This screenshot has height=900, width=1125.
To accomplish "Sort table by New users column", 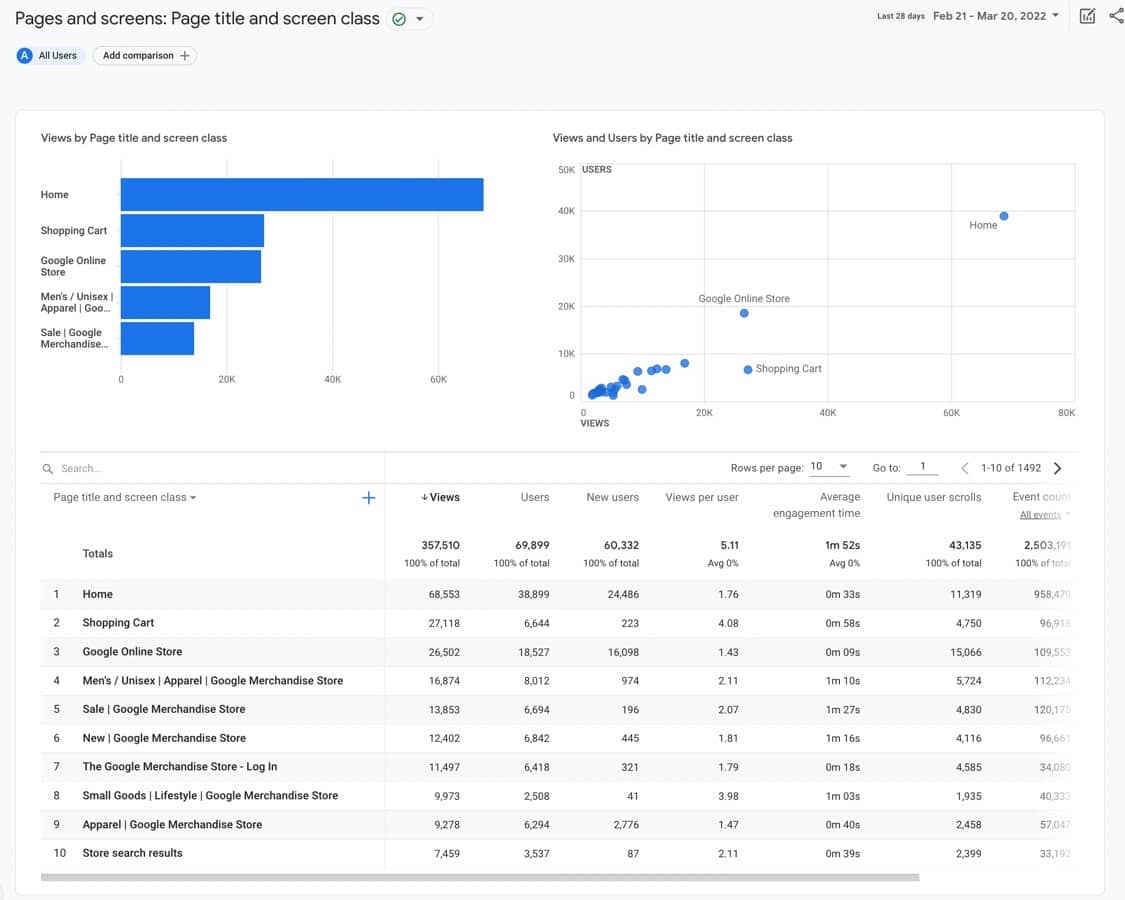I will (x=612, y=497).
